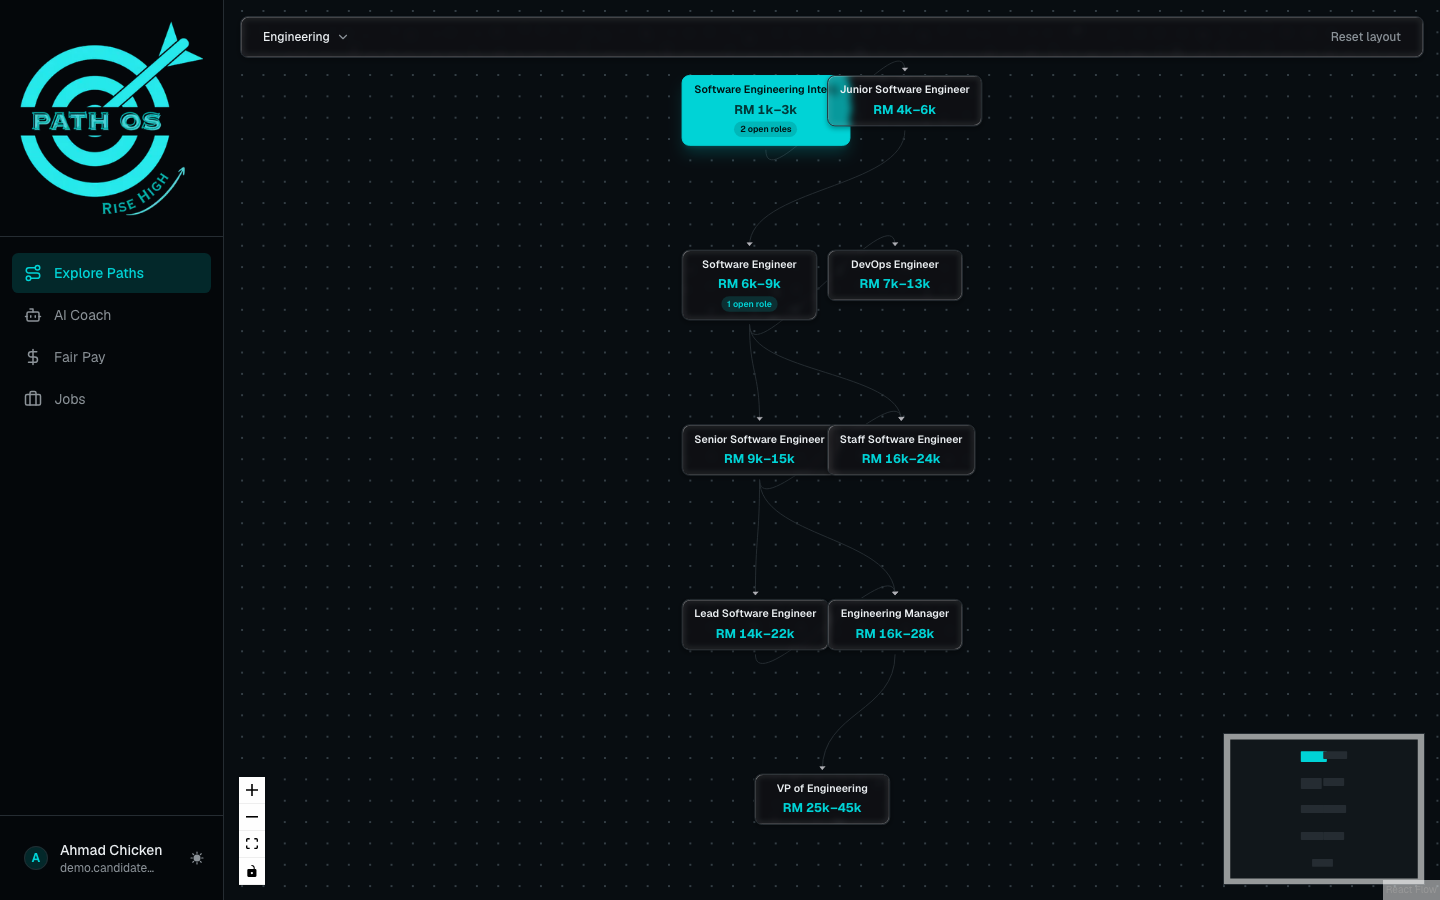
Task: Open Fair Pay page
Action: tap(111, 357)
